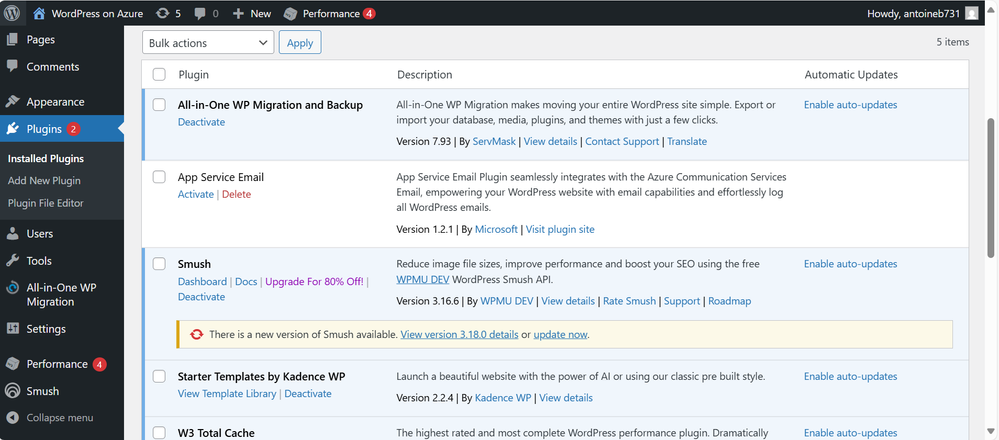Open View version 3.18.0 details link
The width and height of the screenshot is (999, 440).
coord(459,334)
